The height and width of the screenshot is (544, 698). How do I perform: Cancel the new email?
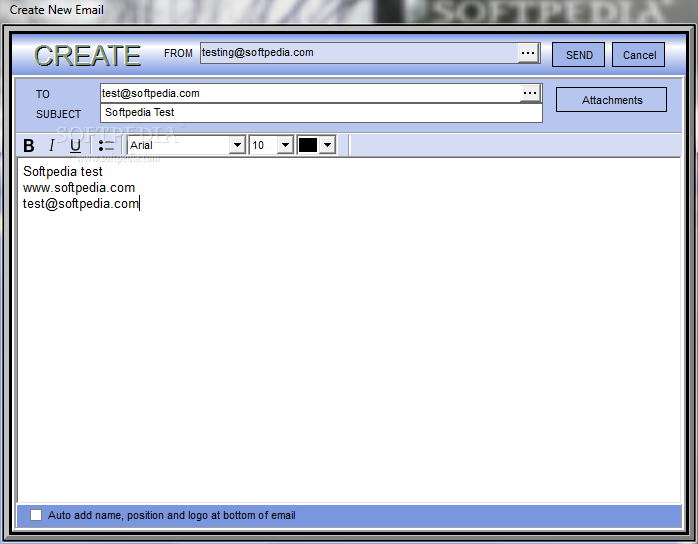[639, 55]
